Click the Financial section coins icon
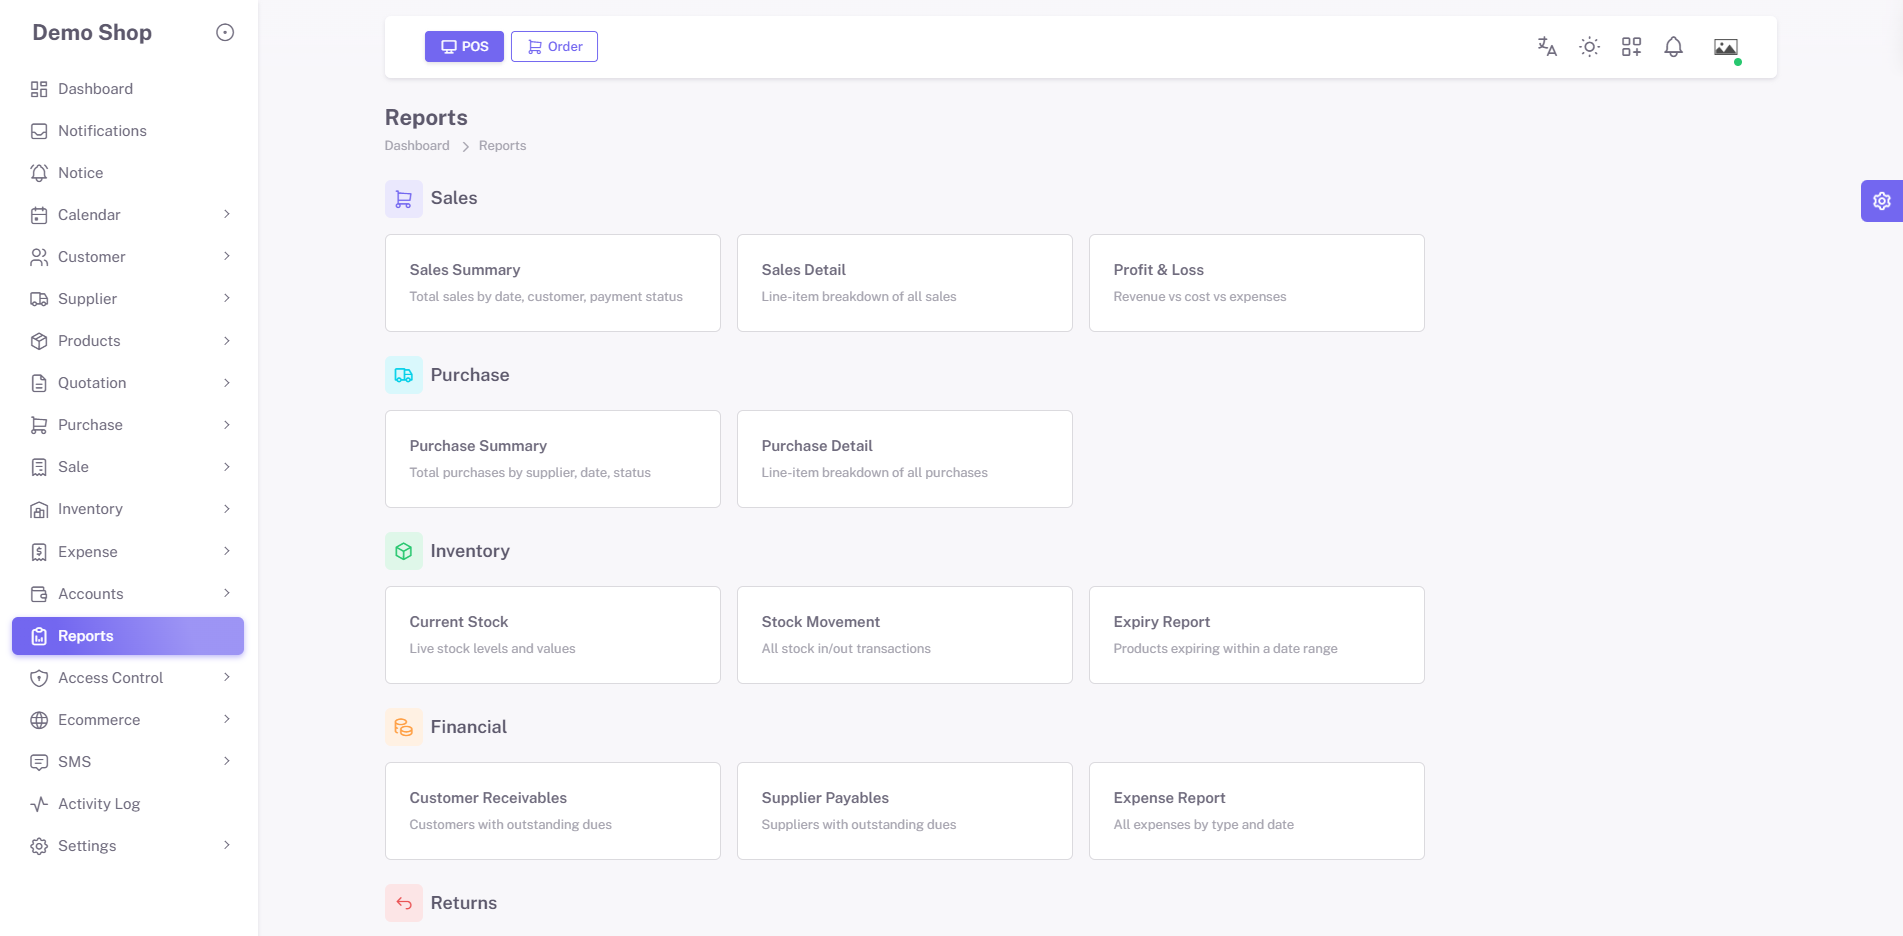This screenshot has height=936, width=1903. pos(404,727)
